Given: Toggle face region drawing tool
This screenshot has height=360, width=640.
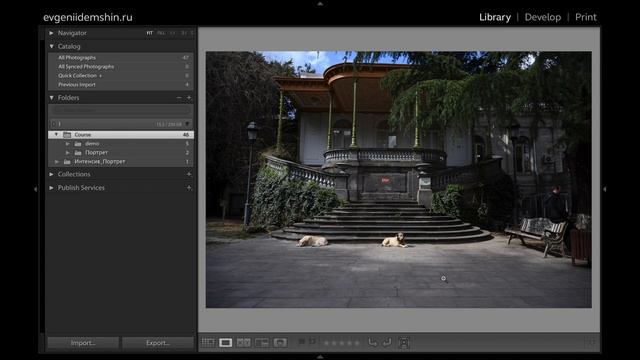Looking at the screenshot, I should coord(404,343).
